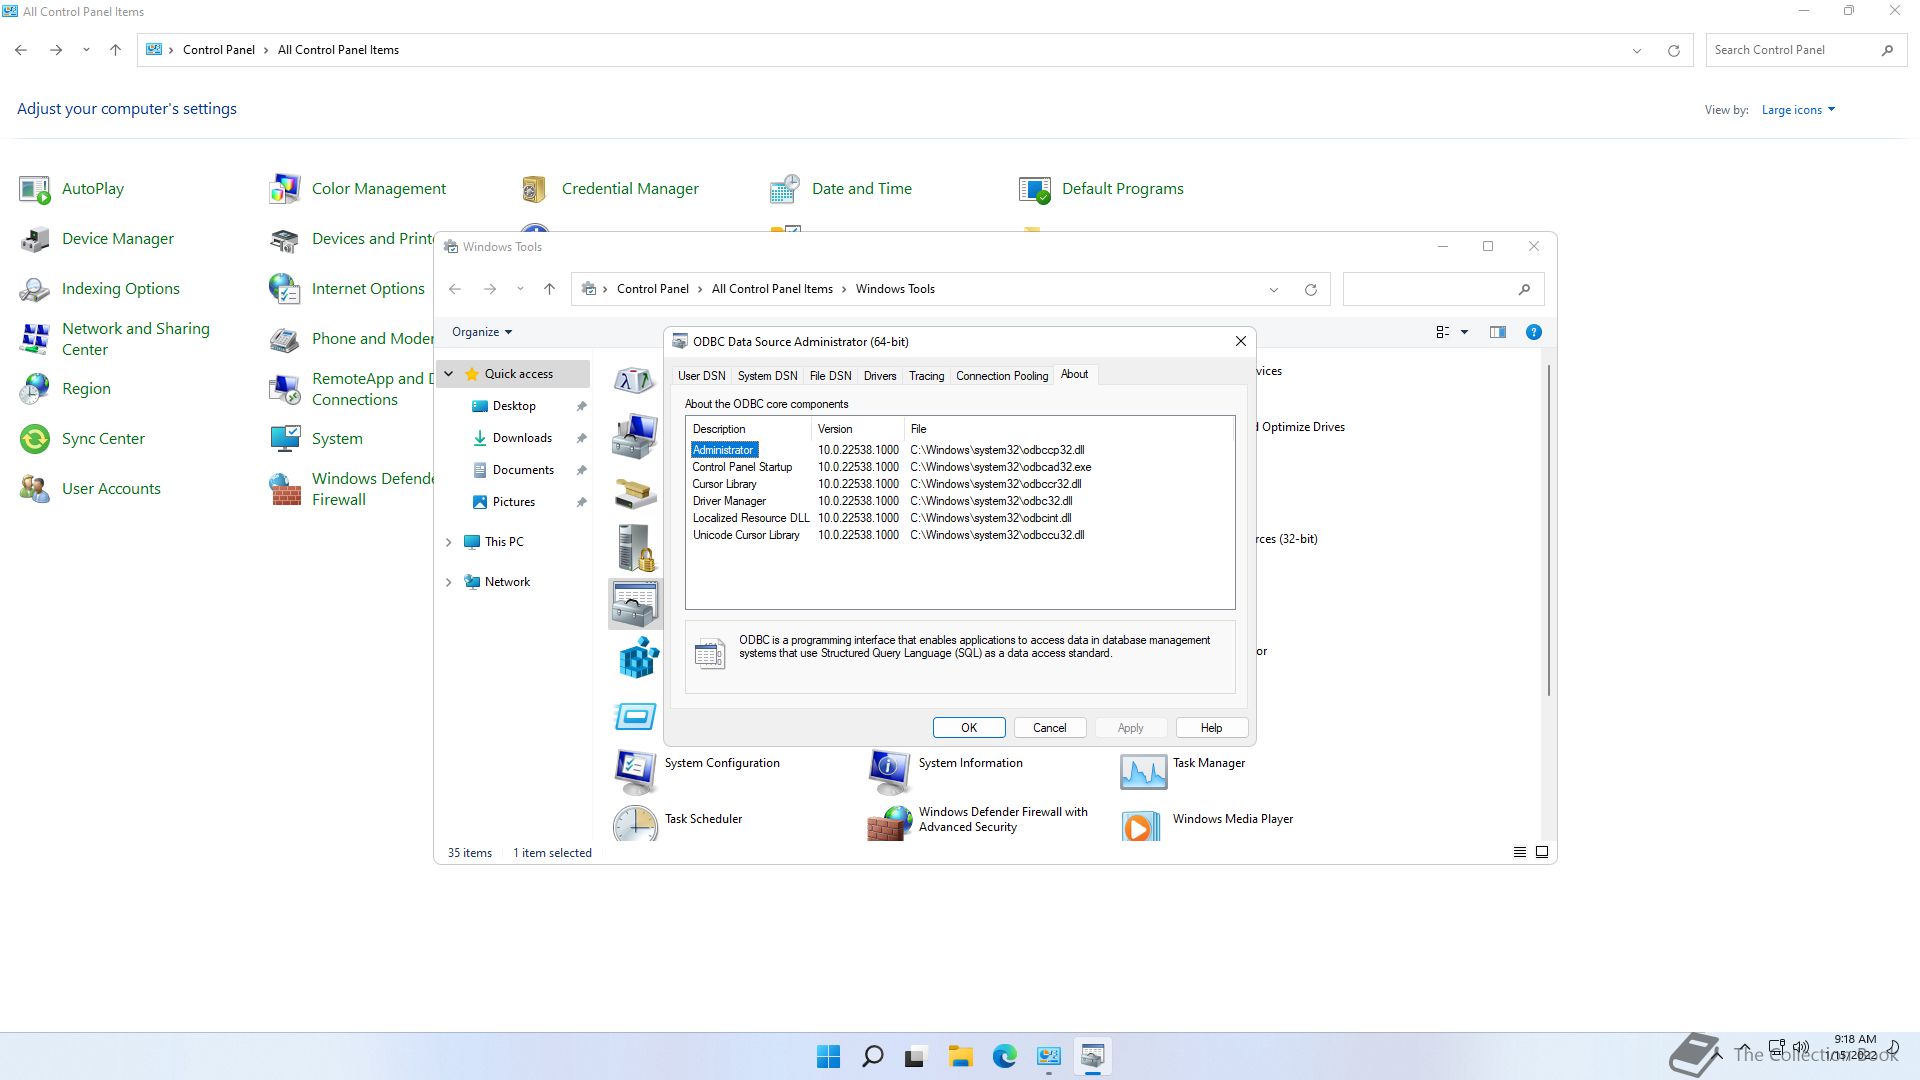Viewport: 1920px width, 1080px height.
Task: Open taskbar Search
Action: [x=872, y=1056]
